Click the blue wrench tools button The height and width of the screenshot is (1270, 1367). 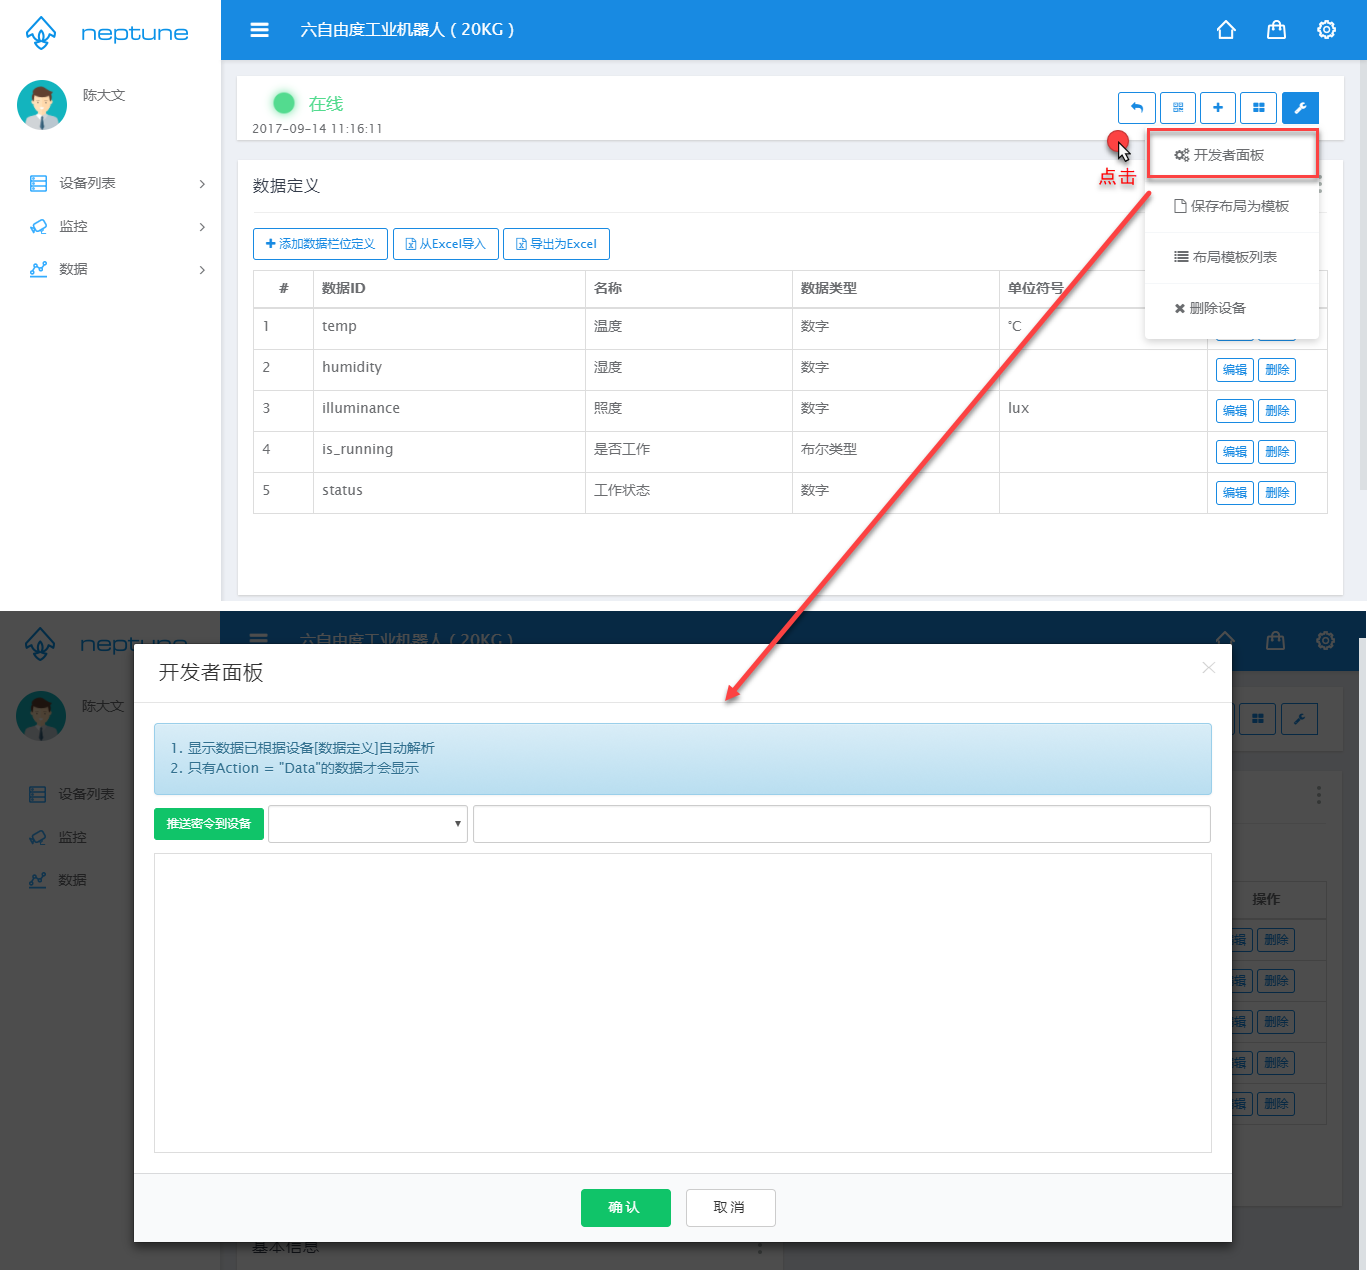[1300, 108]
